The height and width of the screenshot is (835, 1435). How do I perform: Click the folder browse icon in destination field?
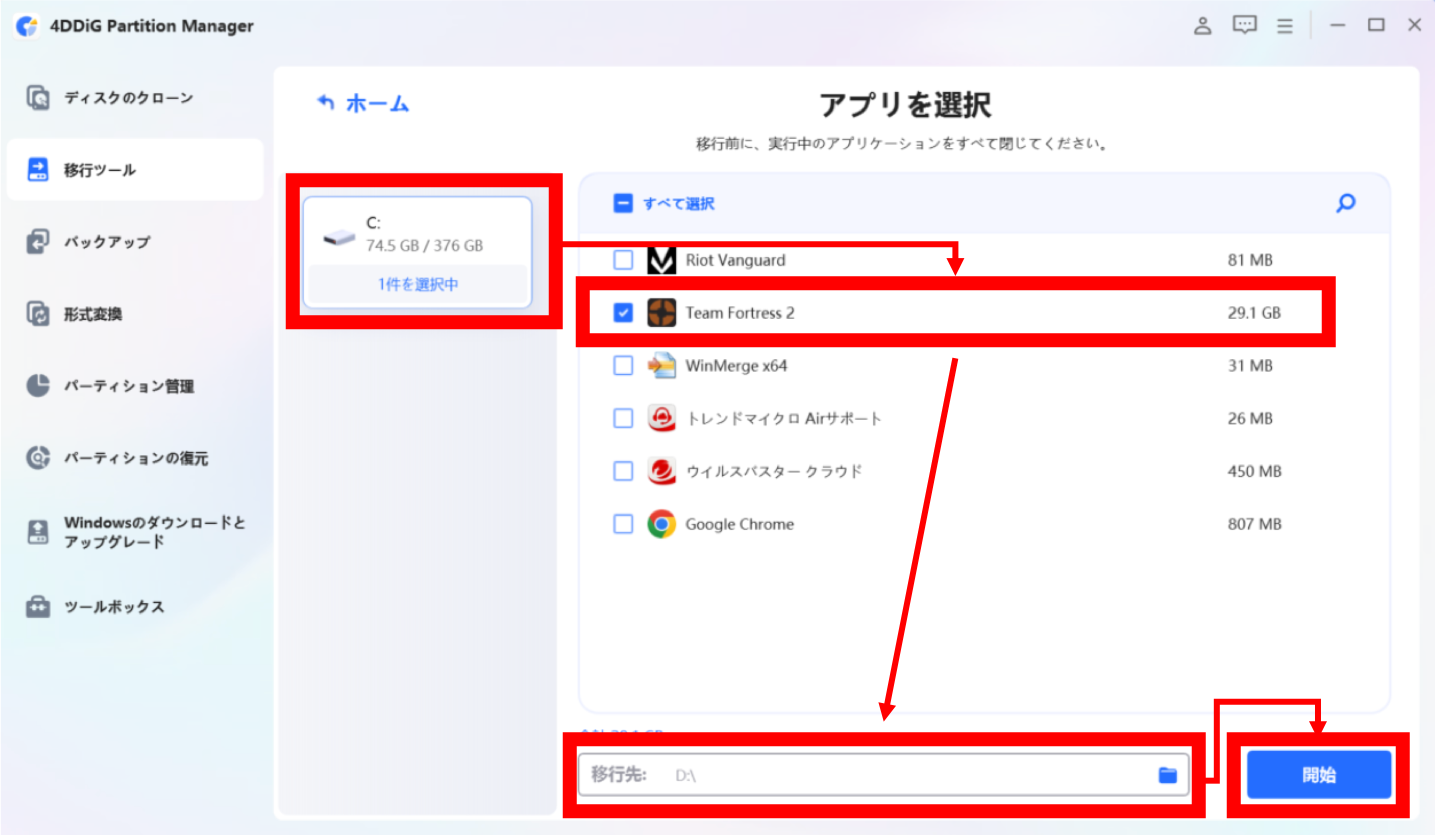[x=1167, y=775]
